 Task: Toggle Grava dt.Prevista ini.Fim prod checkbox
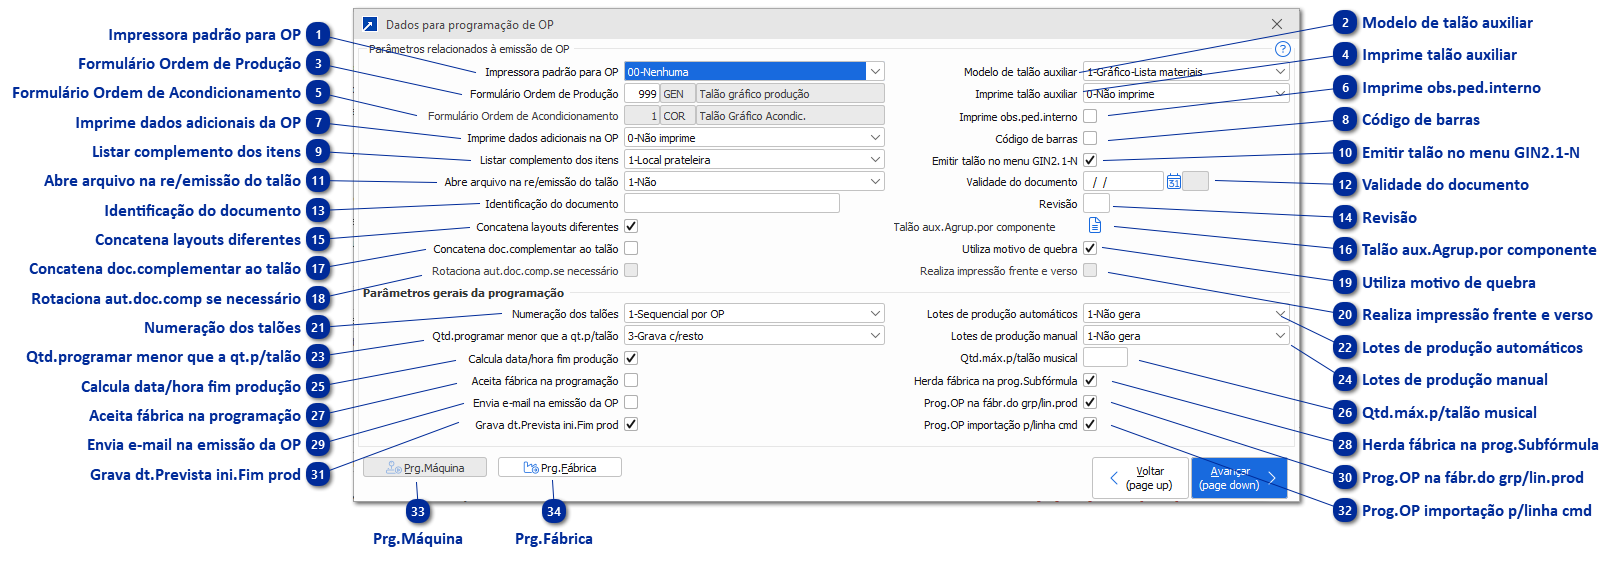click(x=631, y=424)
